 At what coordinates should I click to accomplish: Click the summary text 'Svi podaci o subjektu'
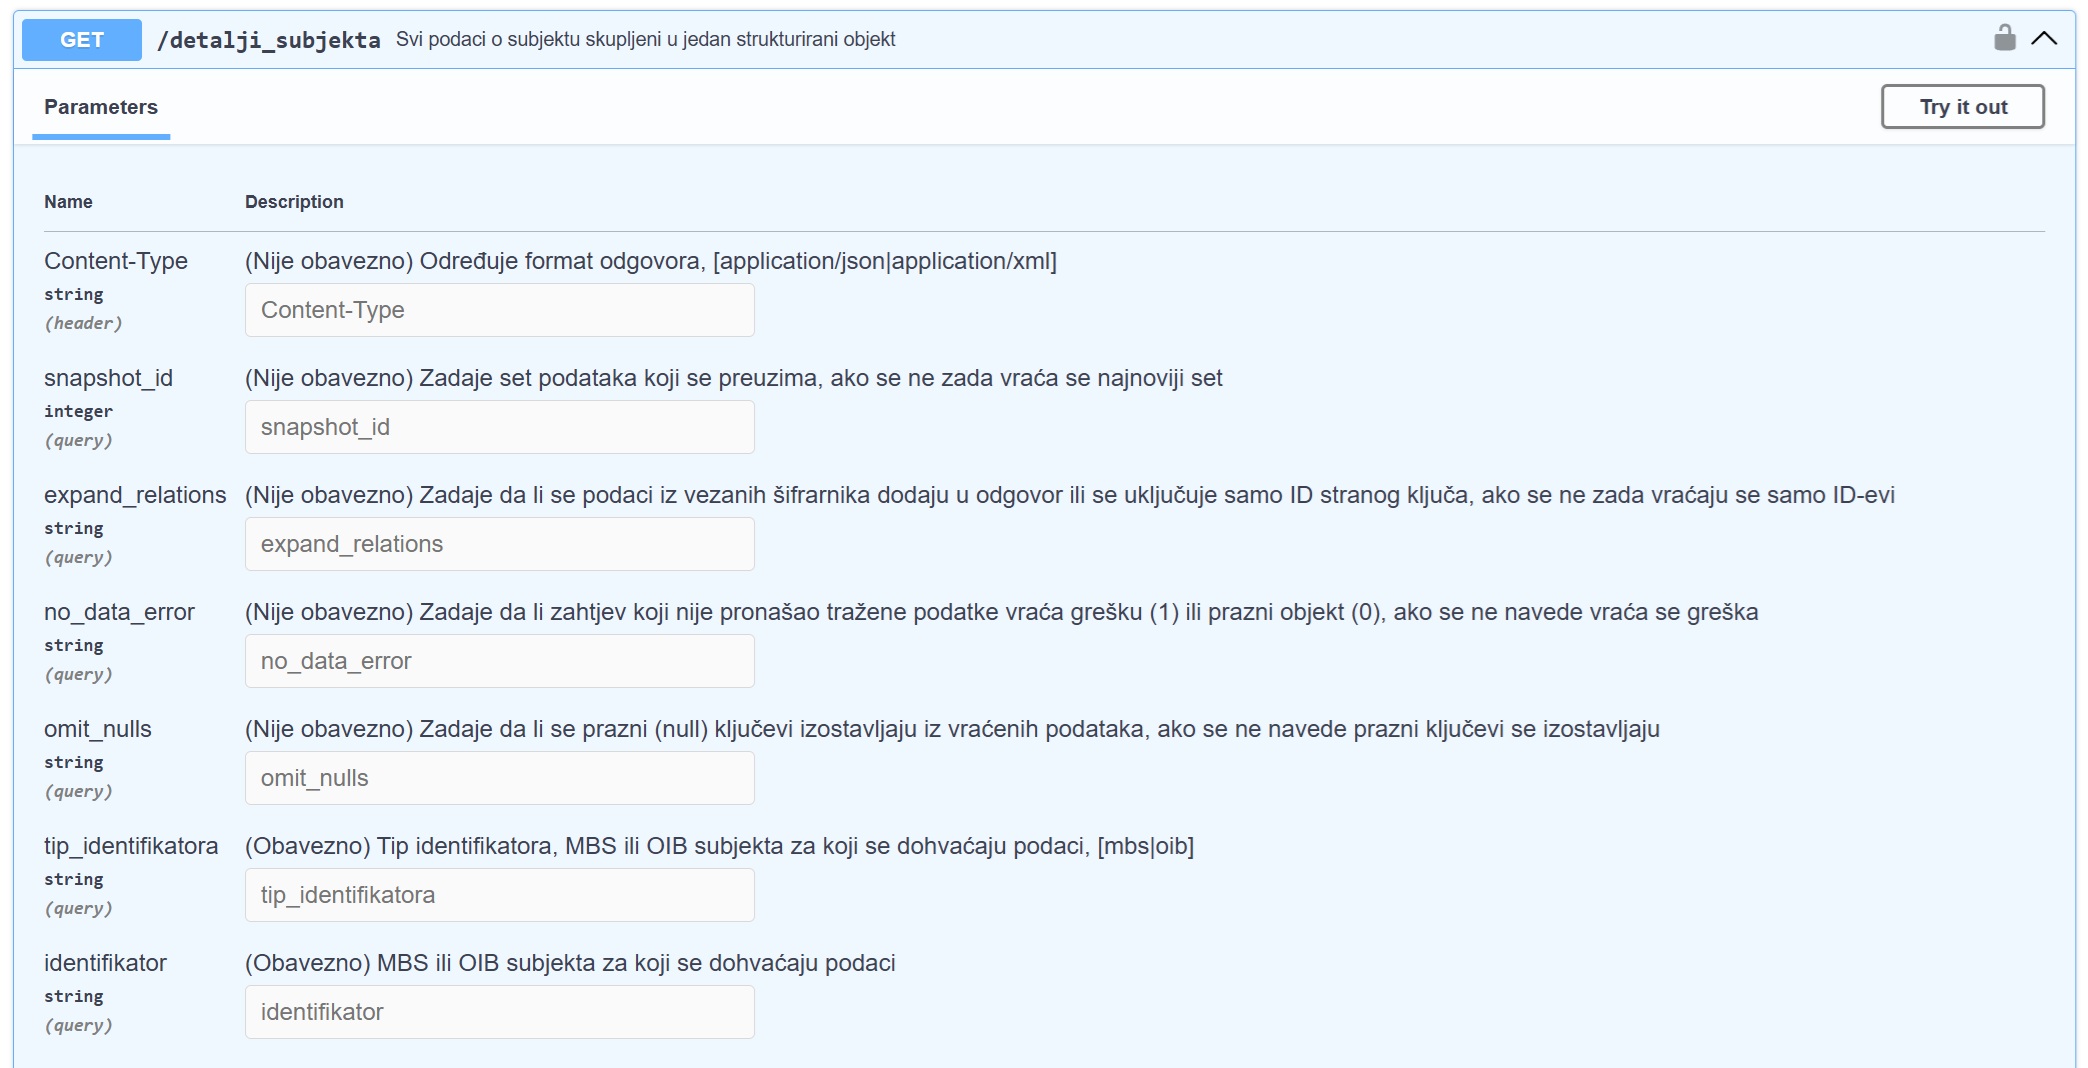645,39
